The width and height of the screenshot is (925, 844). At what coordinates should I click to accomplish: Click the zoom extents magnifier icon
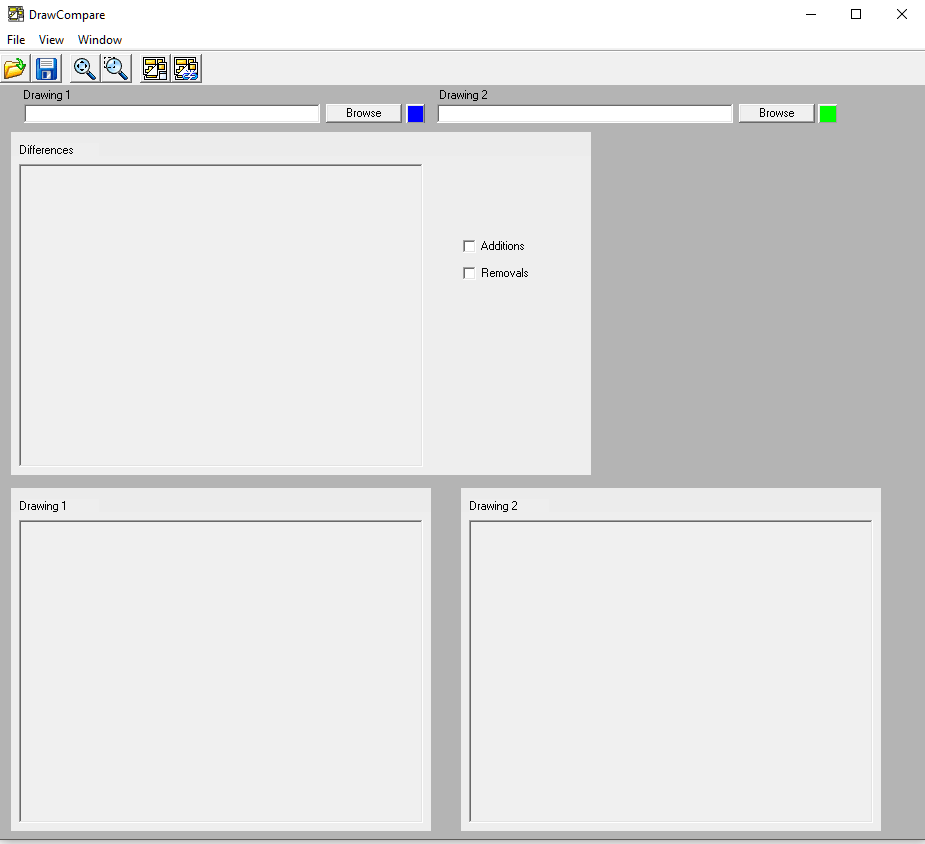tap(84, 68)
